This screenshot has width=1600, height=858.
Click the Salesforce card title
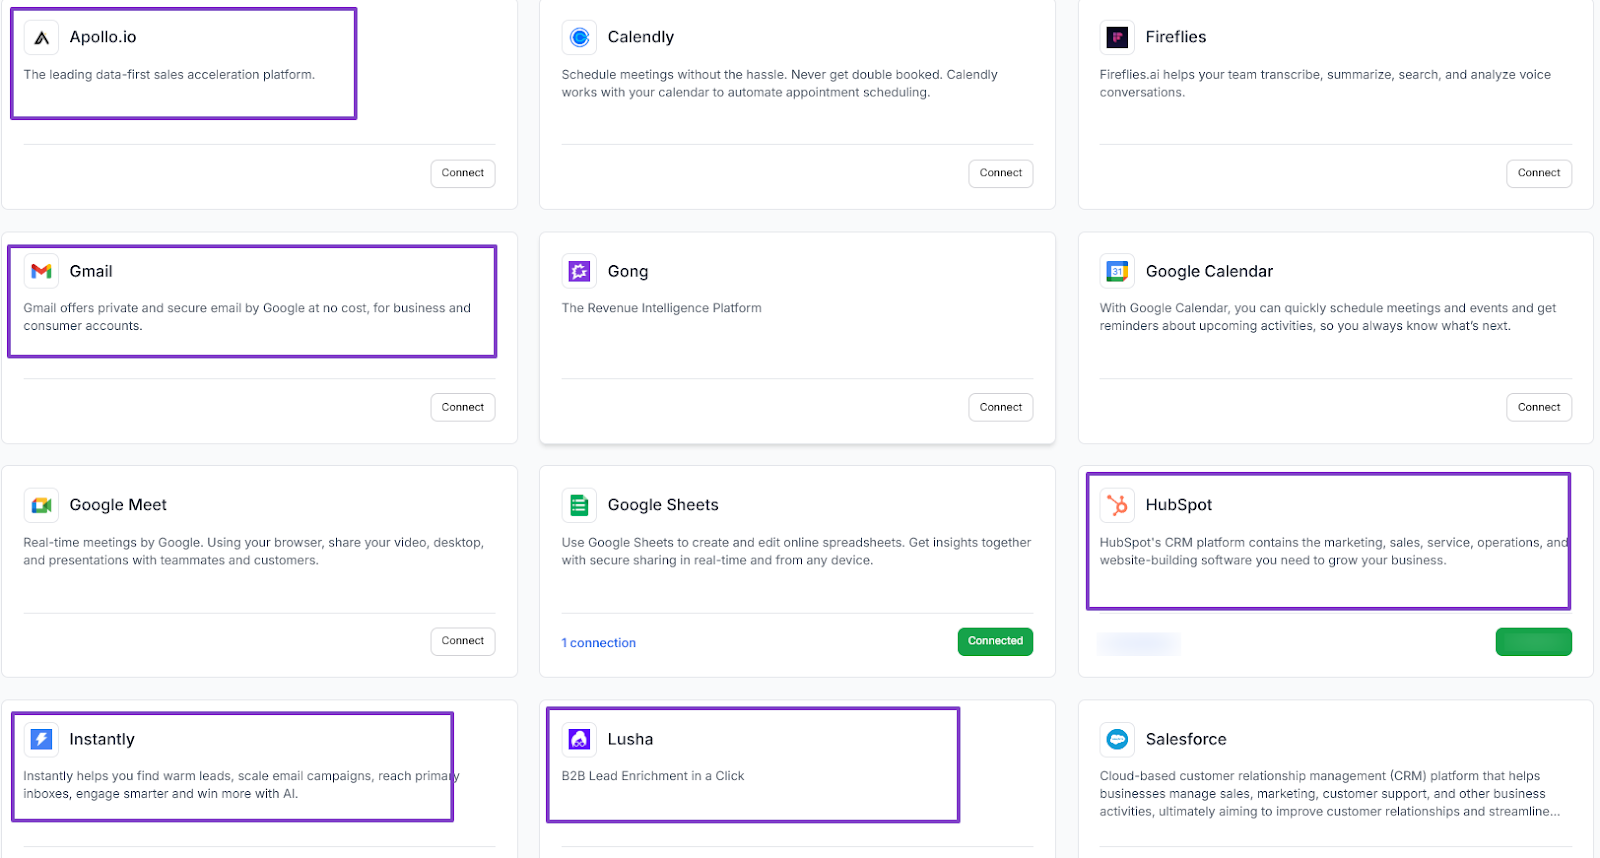1186,739
